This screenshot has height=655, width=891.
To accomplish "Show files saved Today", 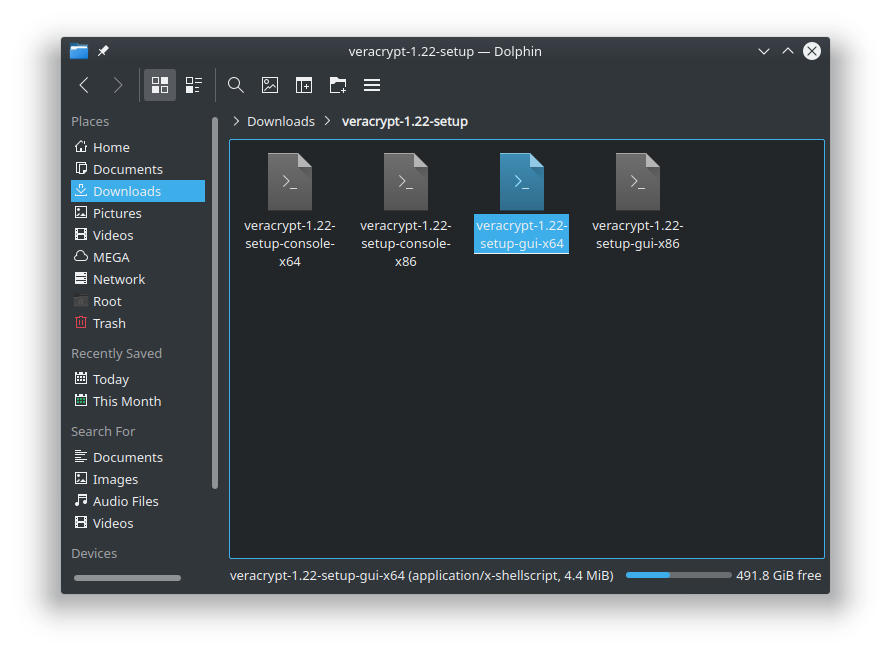I will point(138,379).
